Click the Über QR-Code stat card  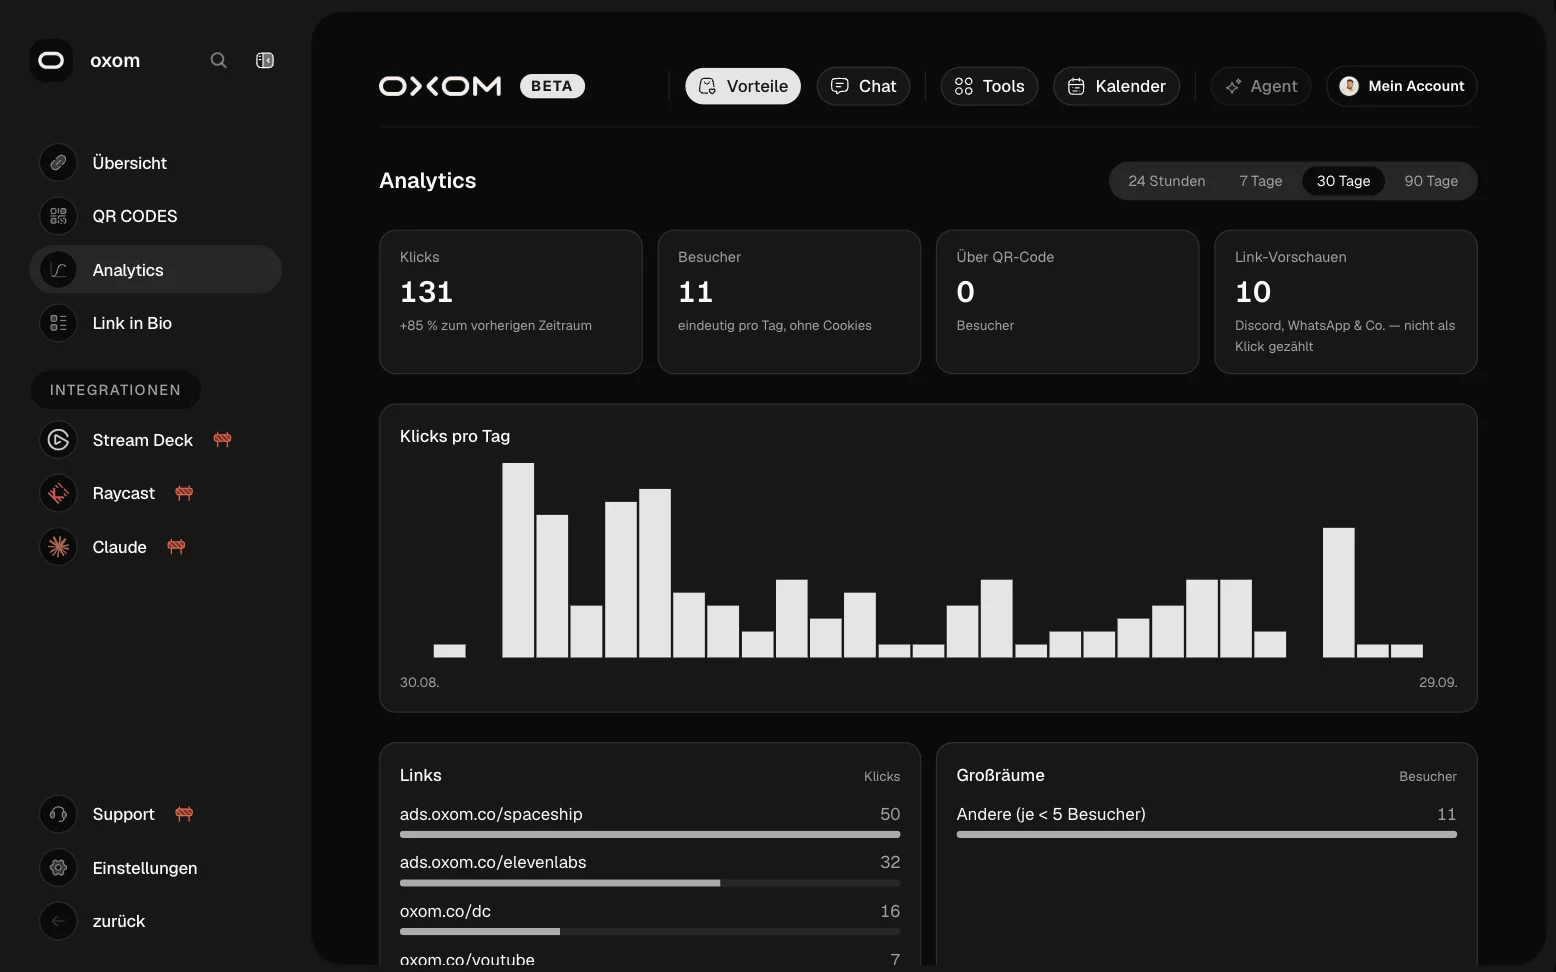pos(1067,302)
